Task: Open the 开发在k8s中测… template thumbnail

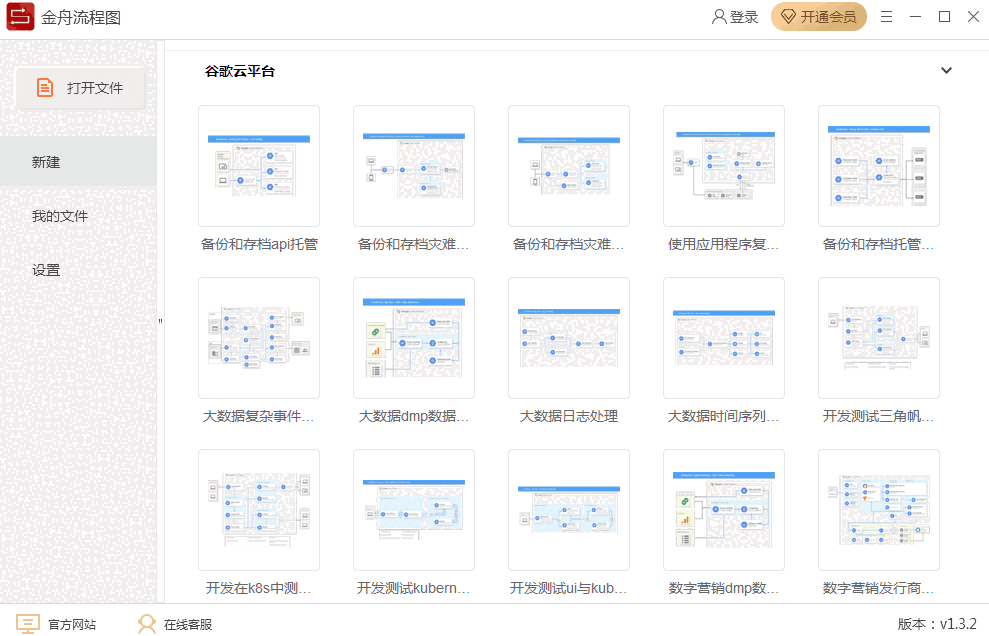Action: click(x=259, y=510)
